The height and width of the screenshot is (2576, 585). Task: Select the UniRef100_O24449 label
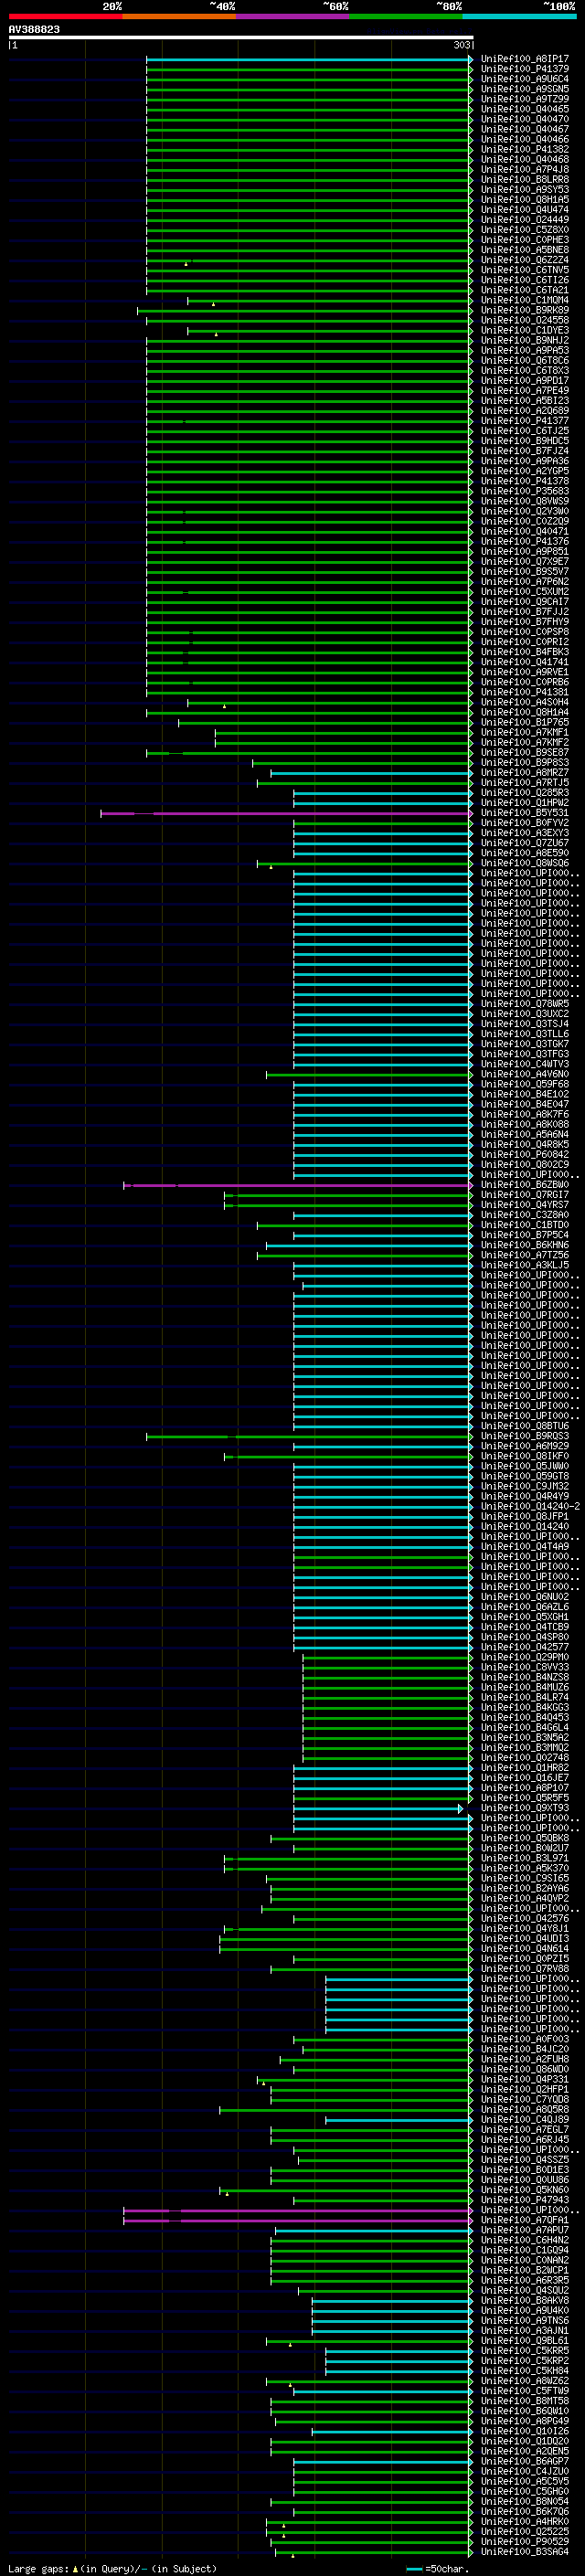[525, 219]
